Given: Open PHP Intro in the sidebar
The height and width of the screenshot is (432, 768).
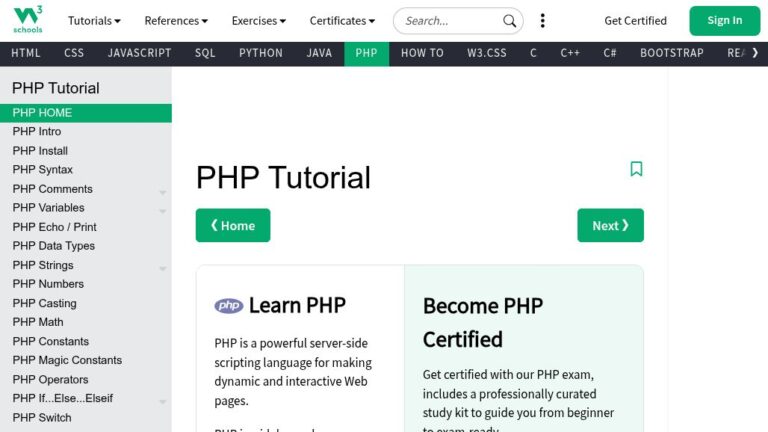Looking at the screenshot, I should click(x=86, y=132).
